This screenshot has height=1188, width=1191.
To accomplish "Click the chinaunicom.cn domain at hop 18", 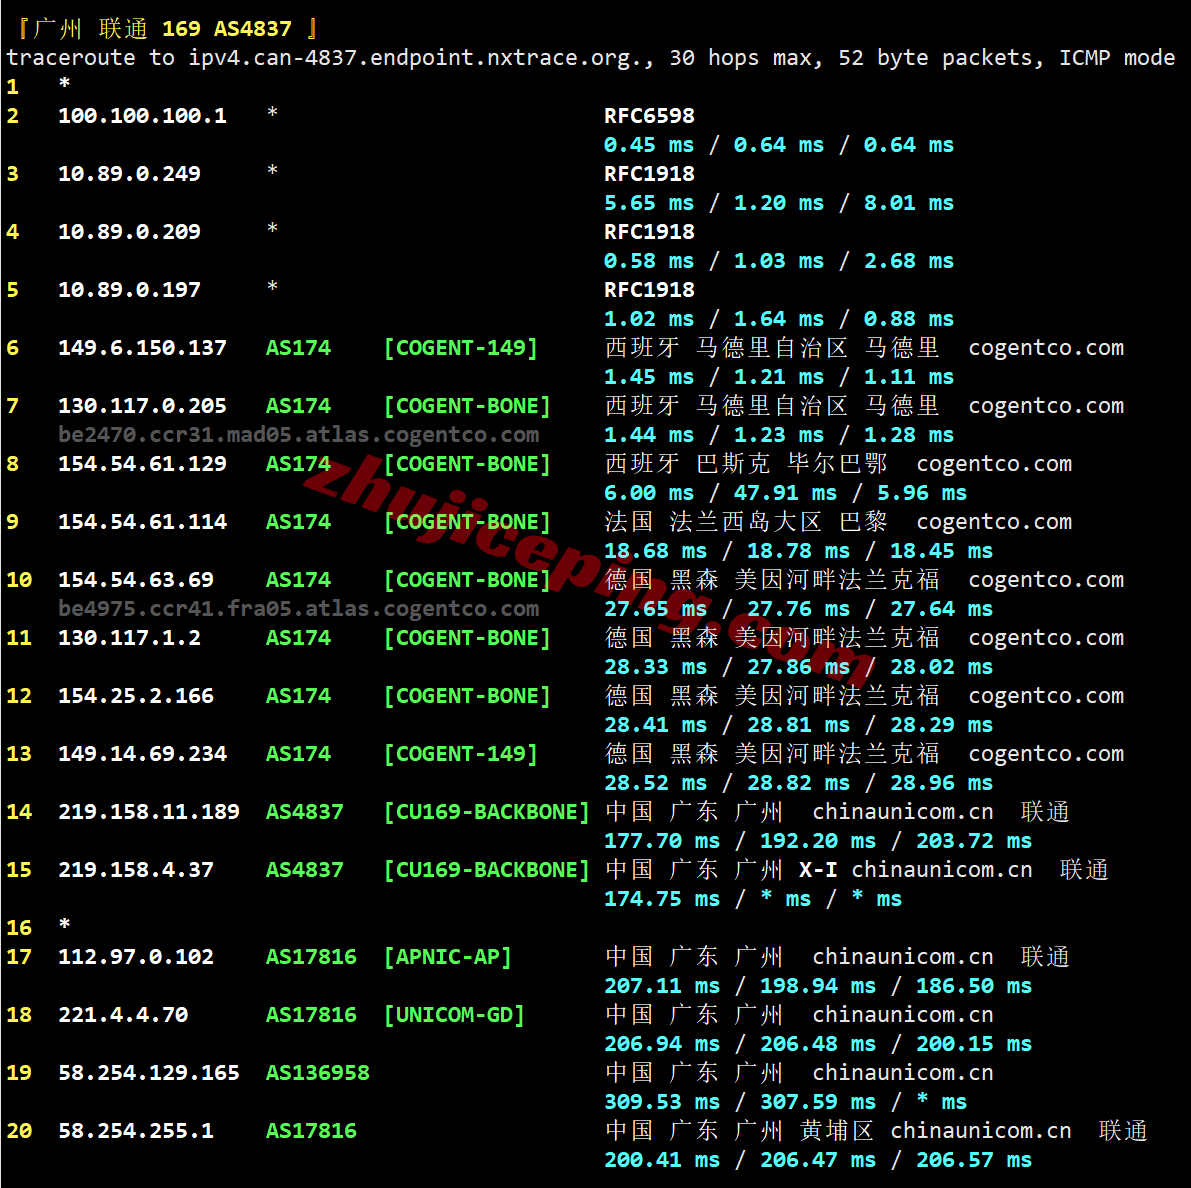I will coord(902,1015).
